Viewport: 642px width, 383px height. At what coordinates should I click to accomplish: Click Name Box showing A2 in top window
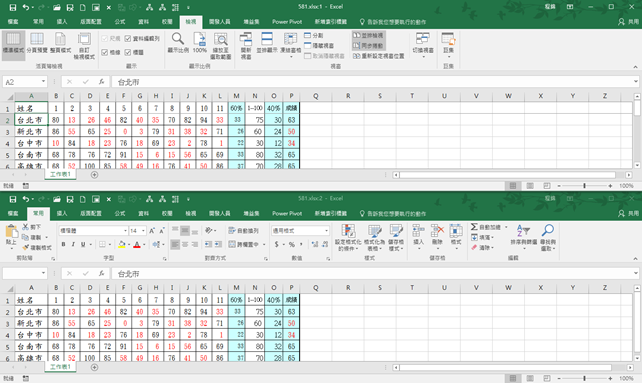[x=25, y=82]
